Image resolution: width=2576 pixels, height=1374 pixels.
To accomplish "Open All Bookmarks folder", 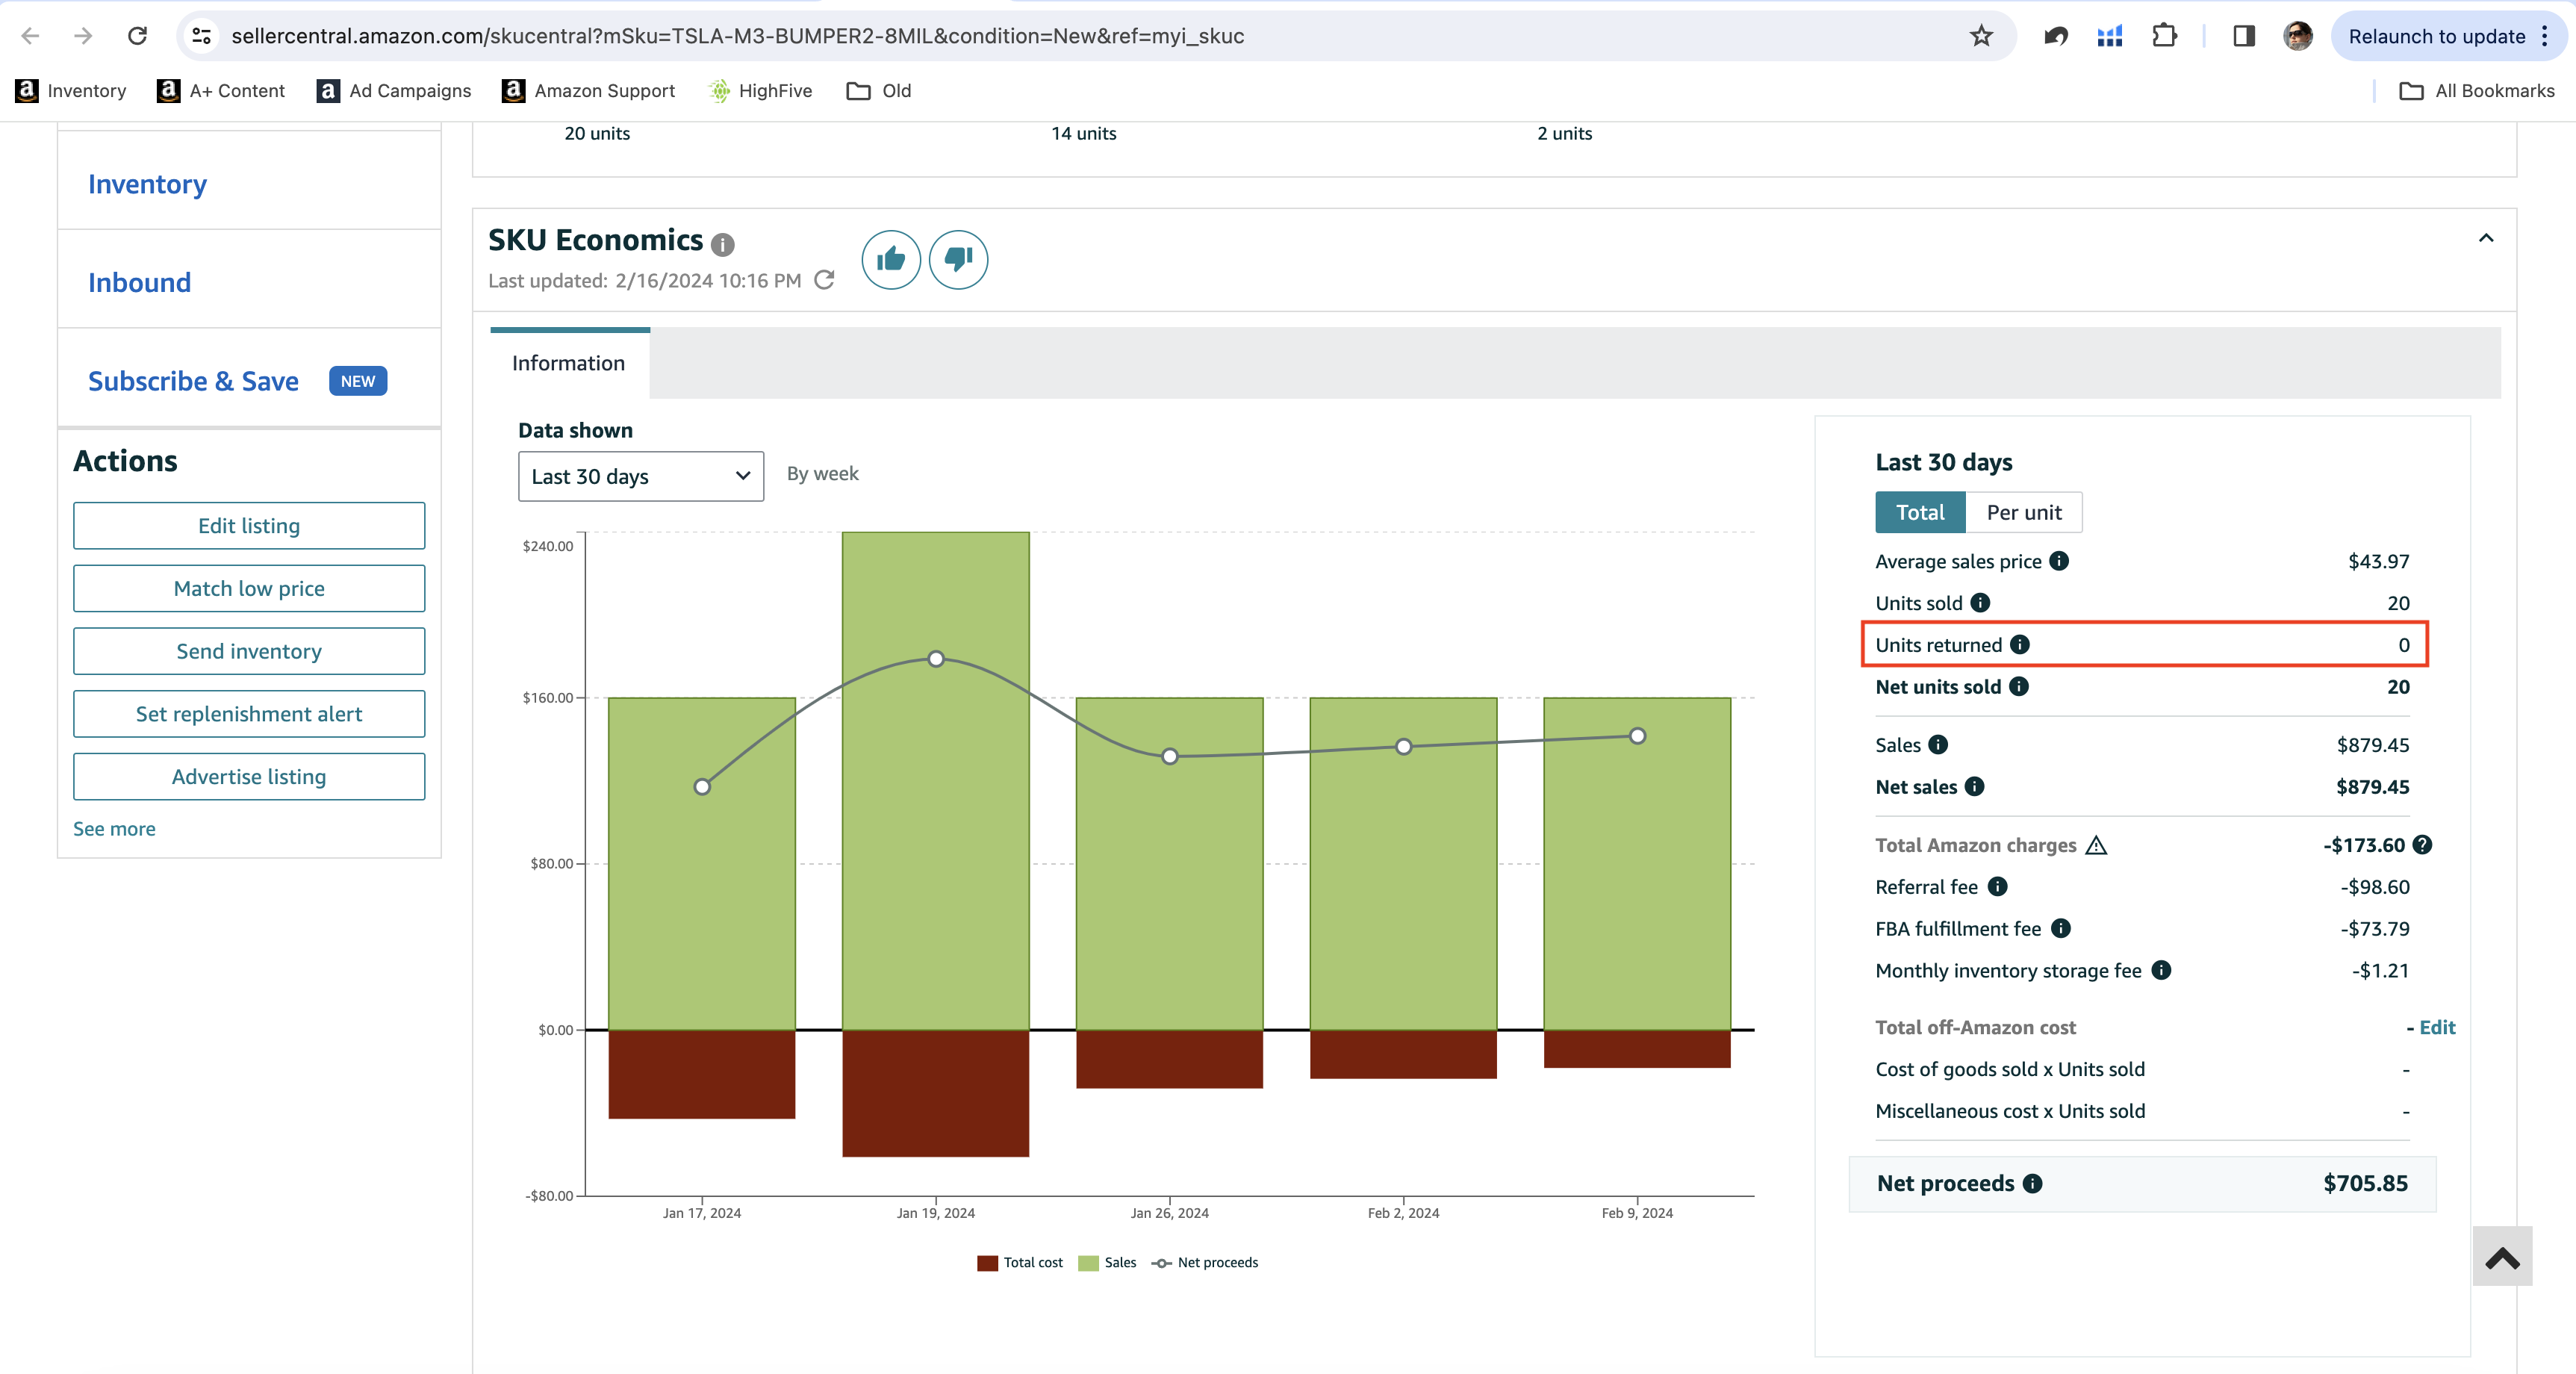I will click(2476, 91).
